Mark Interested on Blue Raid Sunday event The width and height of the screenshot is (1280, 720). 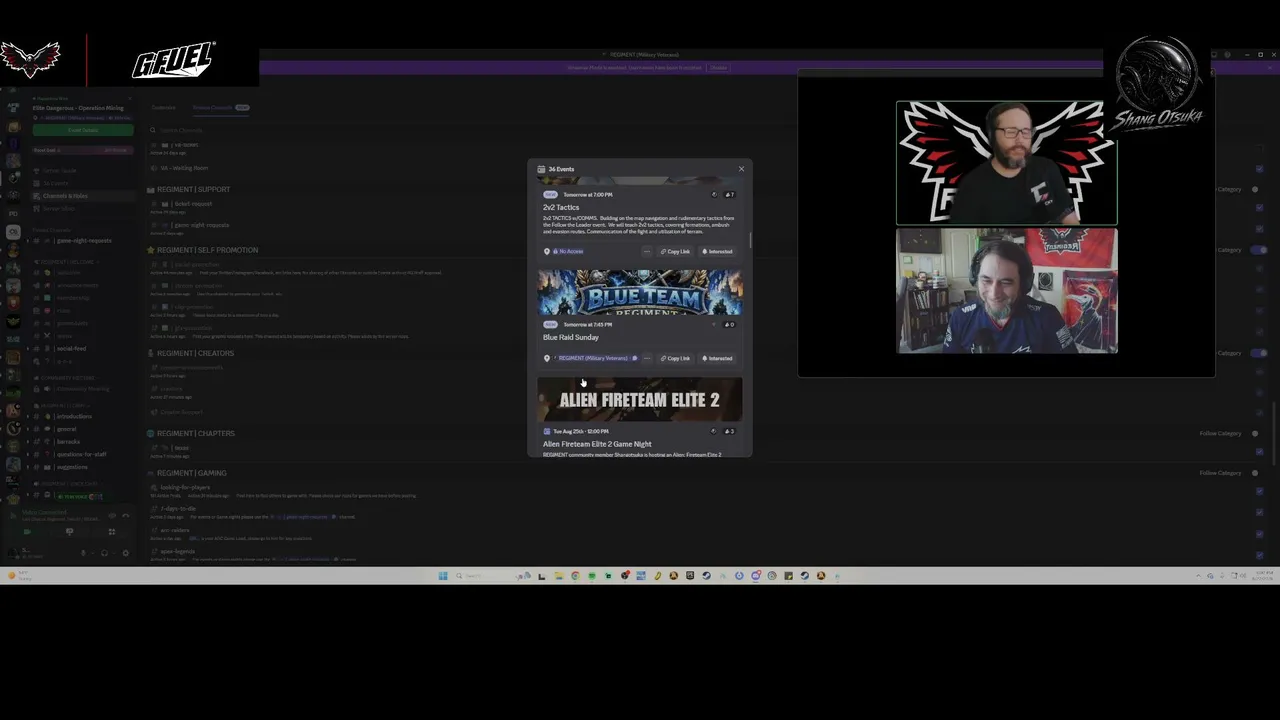click(x=717, y=358)
